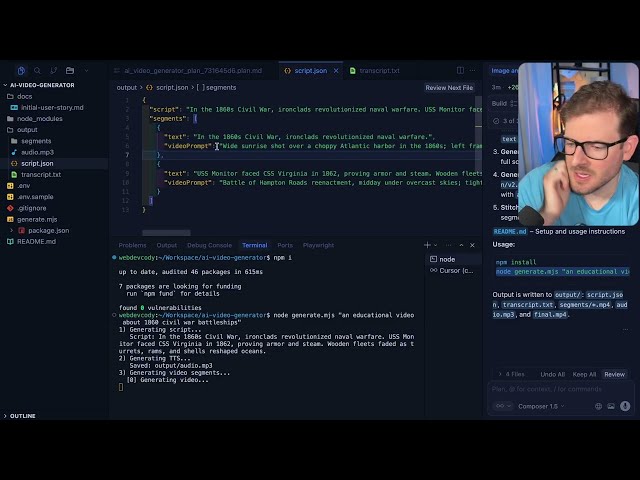Open the editor more actions ellipsis
Screen dimensions: 640x480
click(x=473, y=70)
